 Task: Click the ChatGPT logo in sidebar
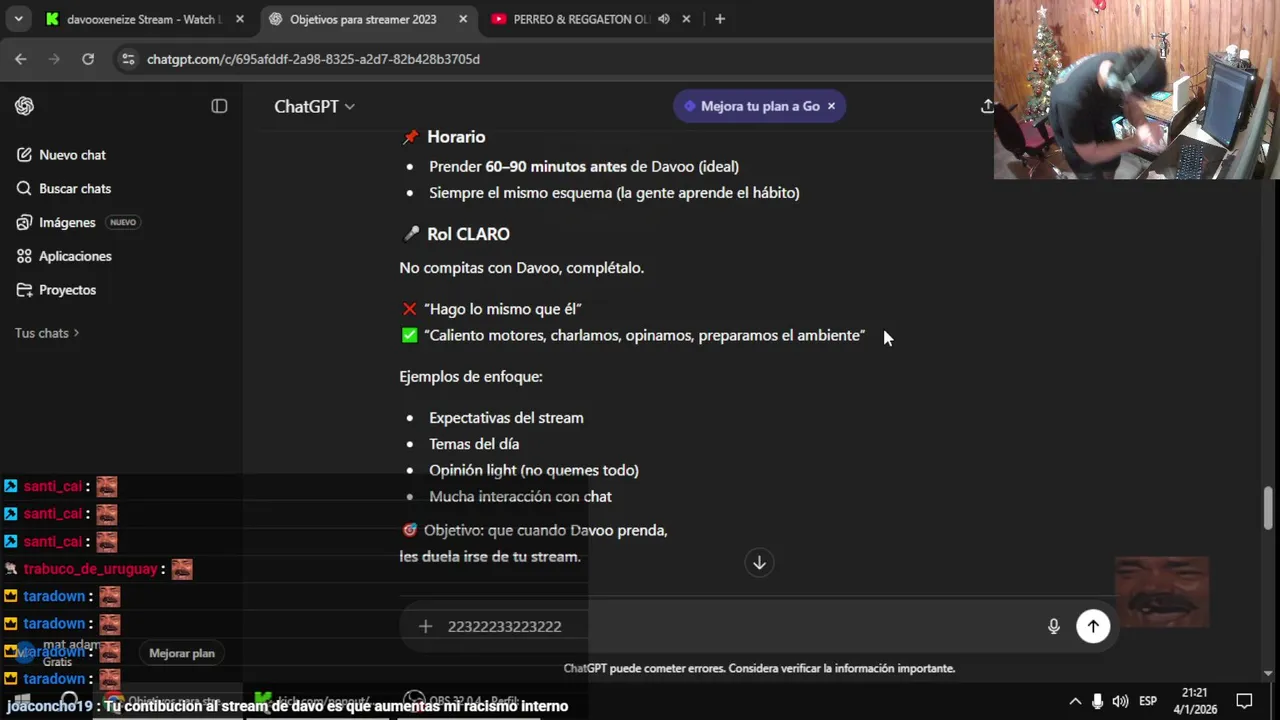pyautogui.click(x=25, y=106)
